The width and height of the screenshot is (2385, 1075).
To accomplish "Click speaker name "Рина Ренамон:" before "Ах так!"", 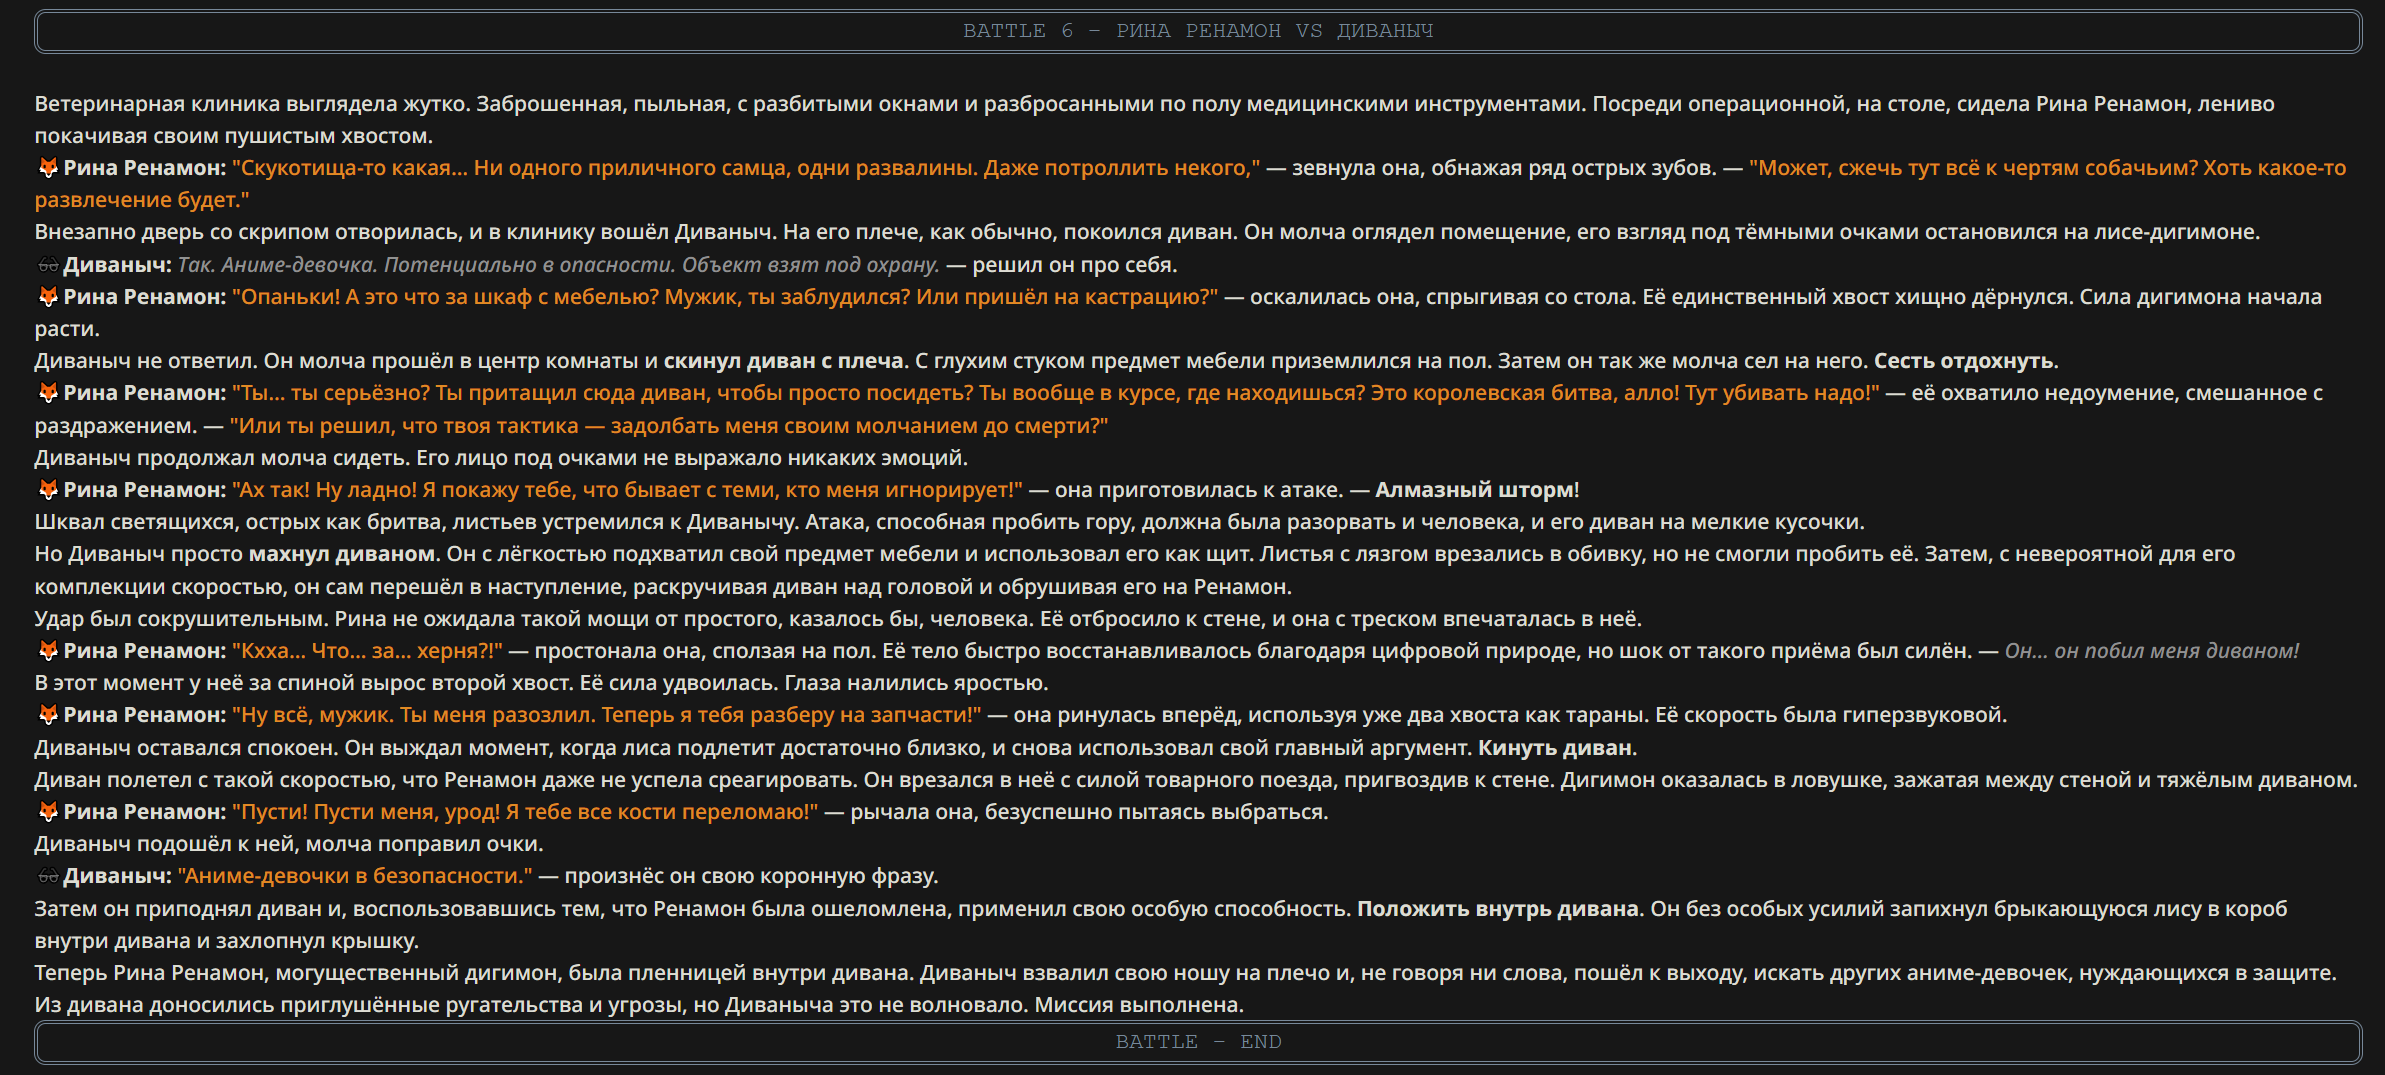I will pyautogui.click(x=145, y=490).
